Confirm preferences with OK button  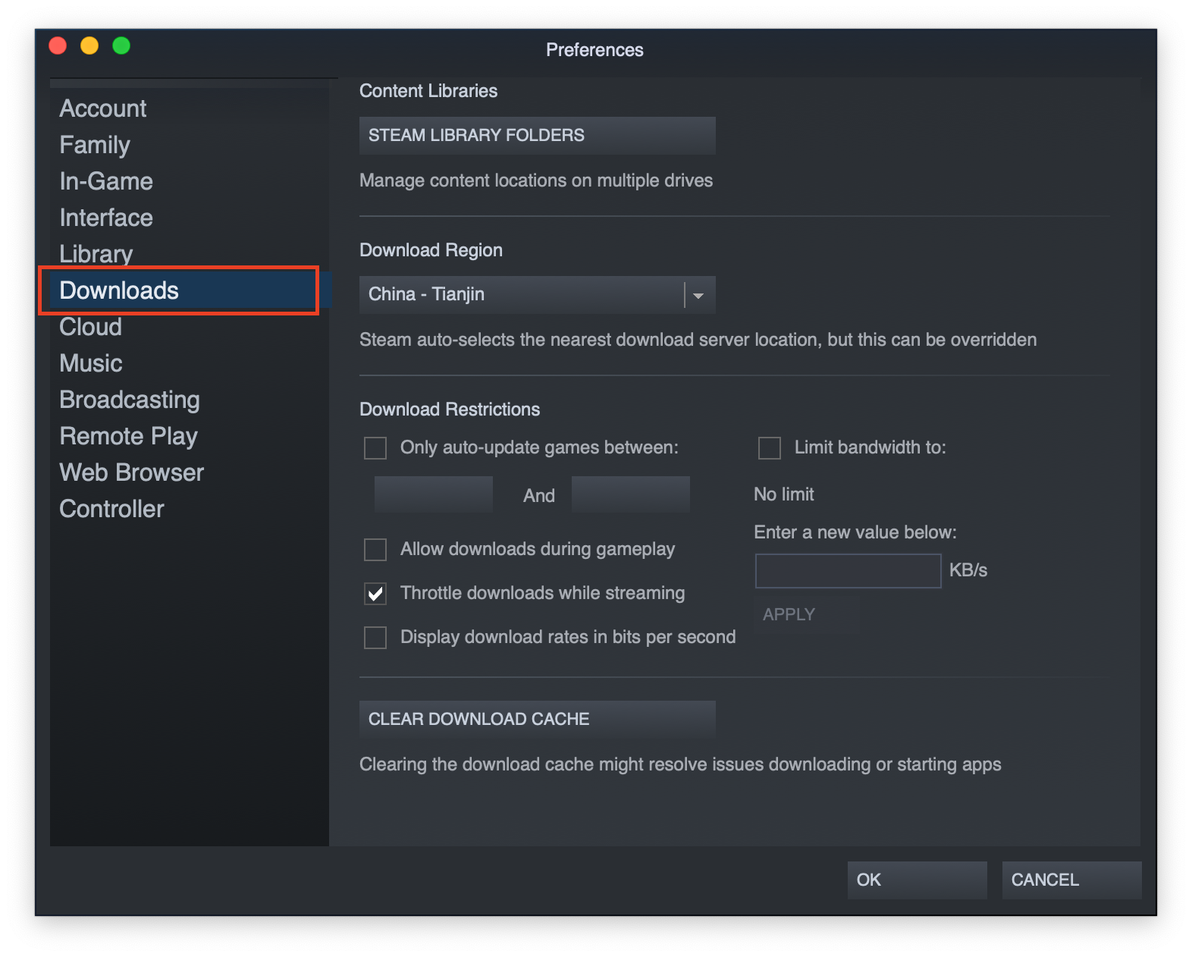(x=916, y=880)
